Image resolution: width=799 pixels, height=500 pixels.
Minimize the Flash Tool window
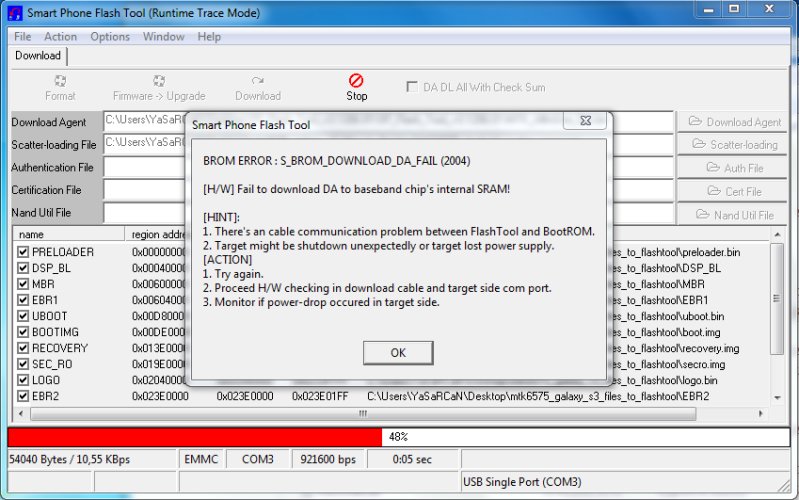click(708, 10)
